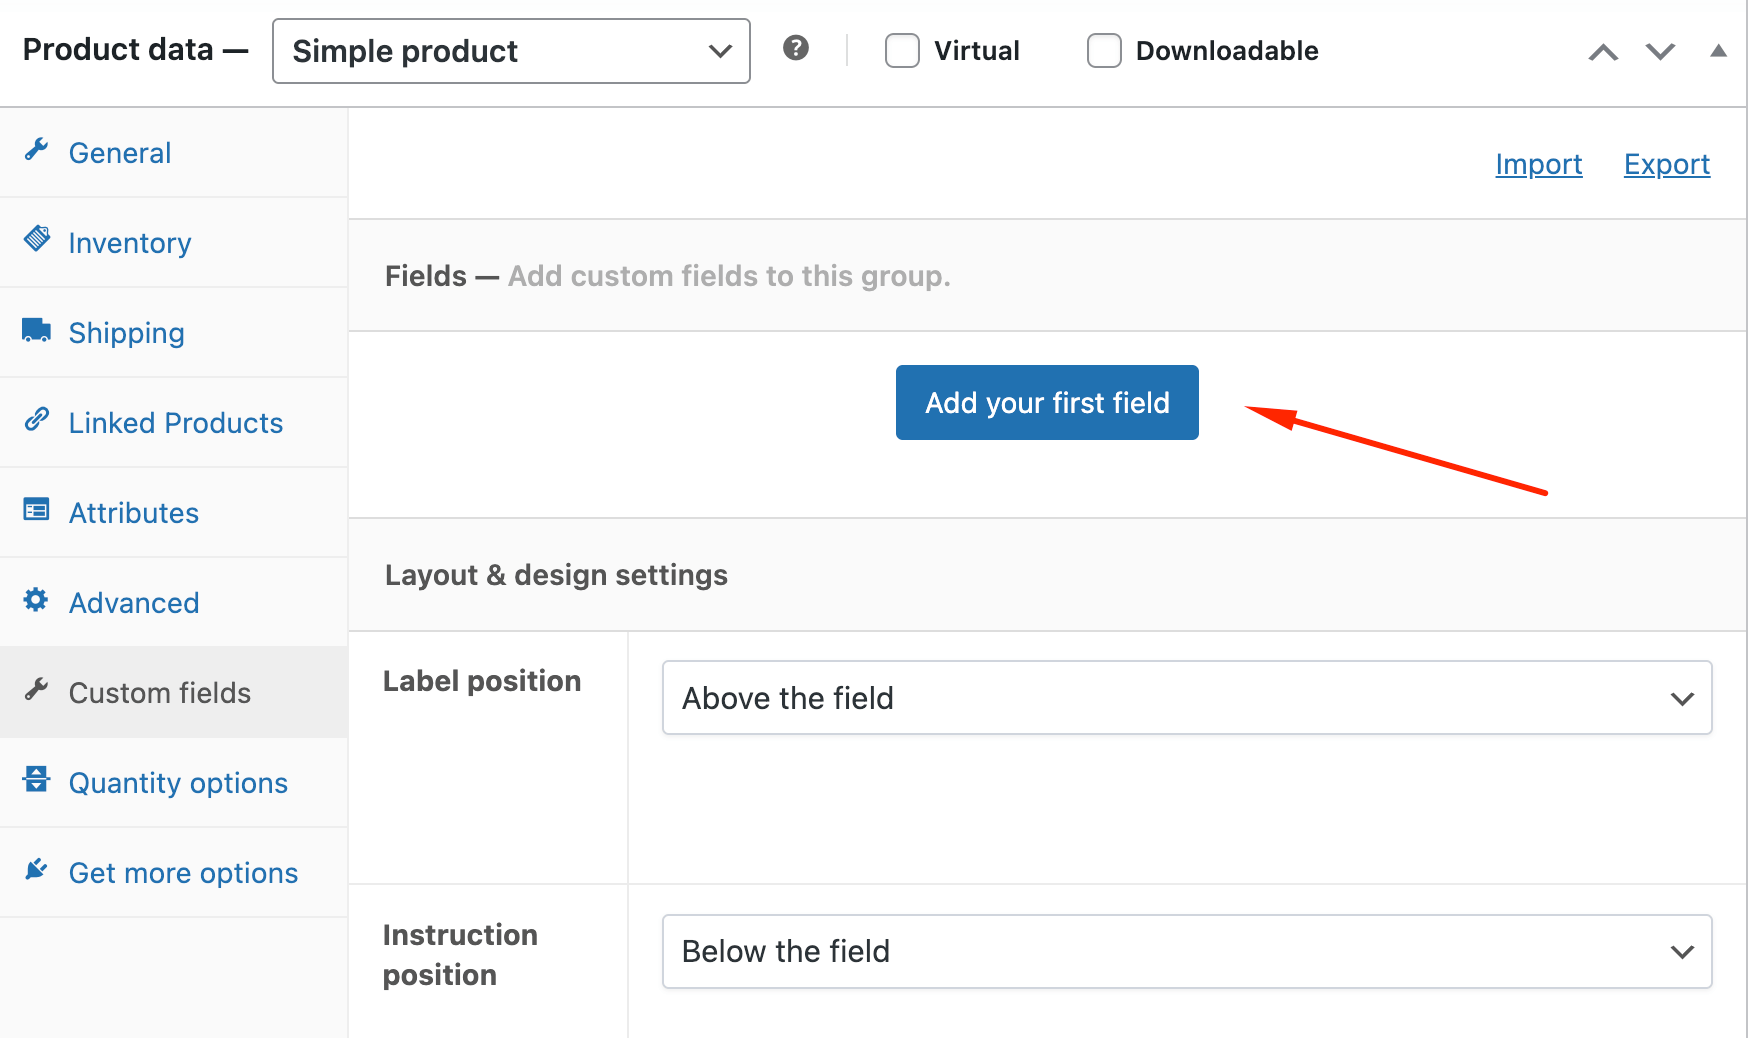The image size is (1748, 1038).
Task: Switch to the Custom fields tab
Action: pos(159,691)
